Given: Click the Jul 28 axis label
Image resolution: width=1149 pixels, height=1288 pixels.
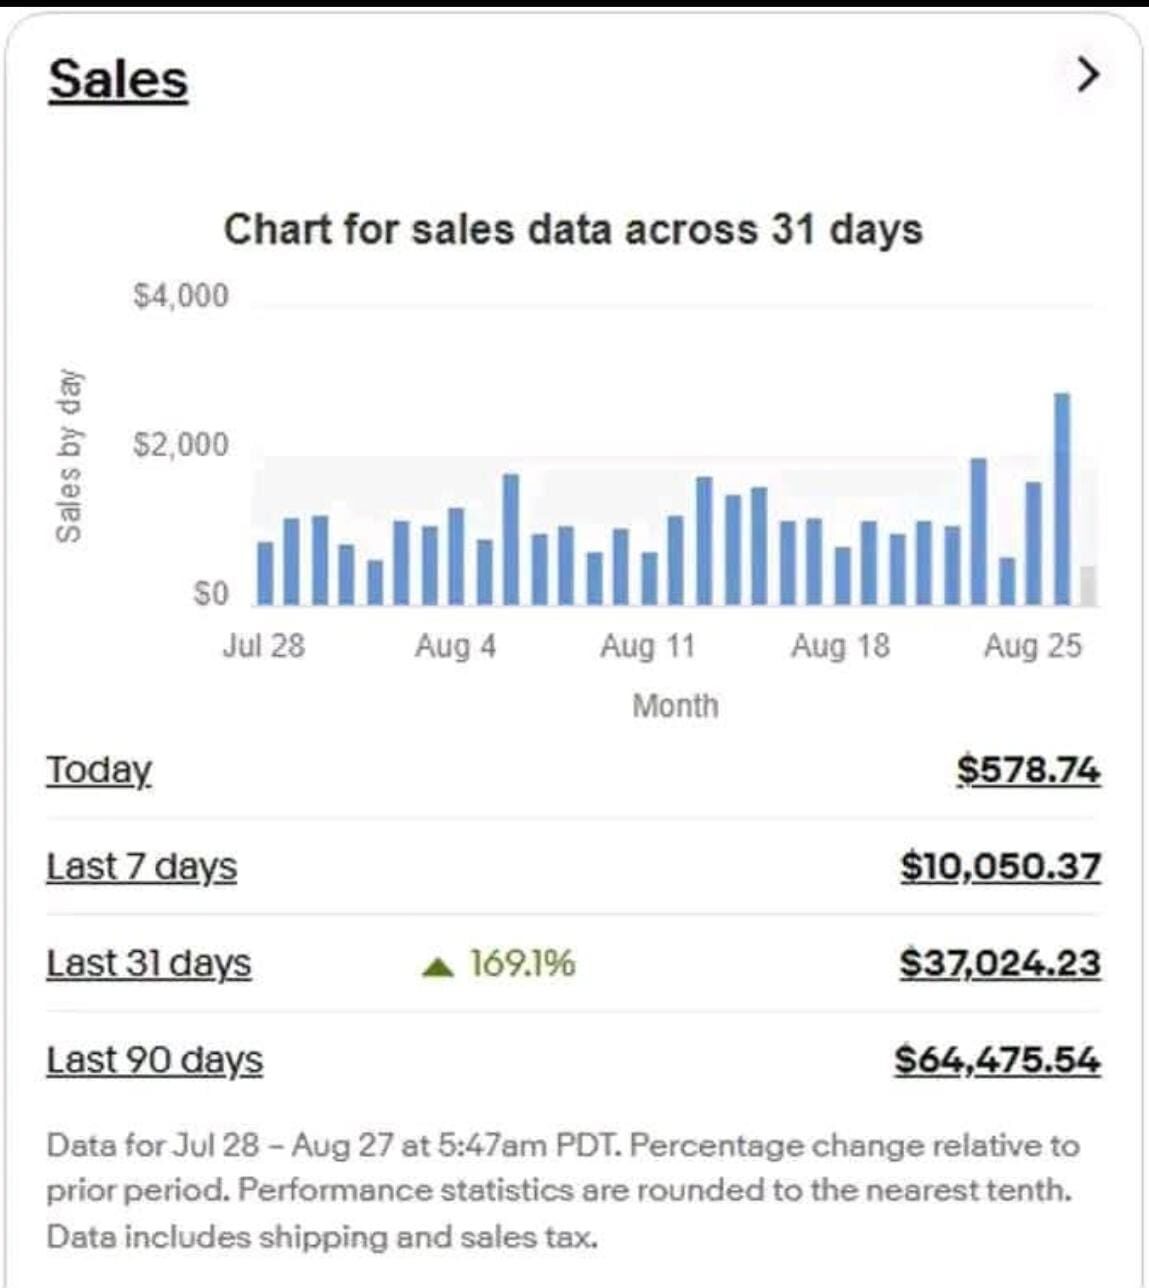Looking at the screenshot, I should (x=263, y=646).
